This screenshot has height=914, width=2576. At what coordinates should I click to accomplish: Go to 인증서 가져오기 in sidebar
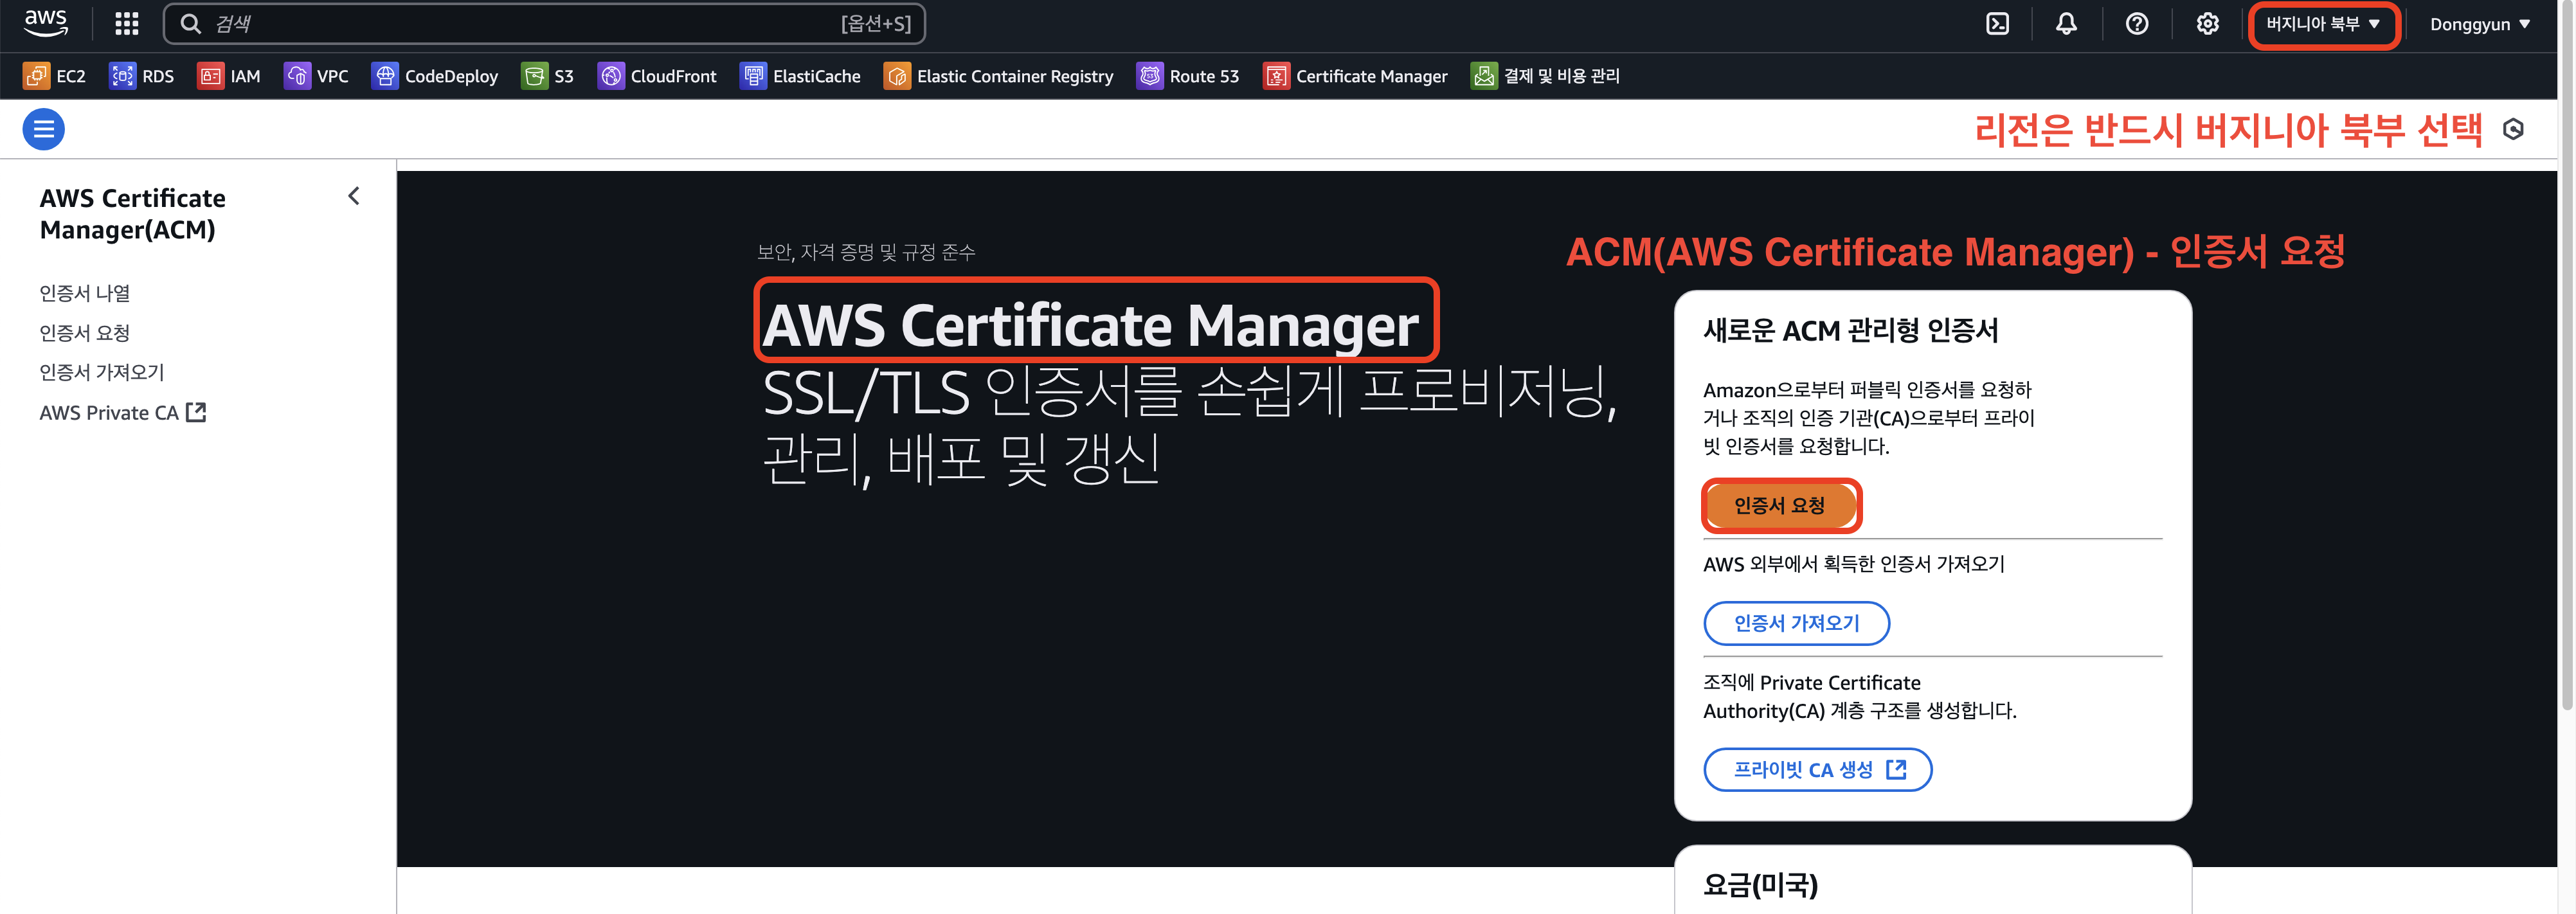[x=102, y=372]
